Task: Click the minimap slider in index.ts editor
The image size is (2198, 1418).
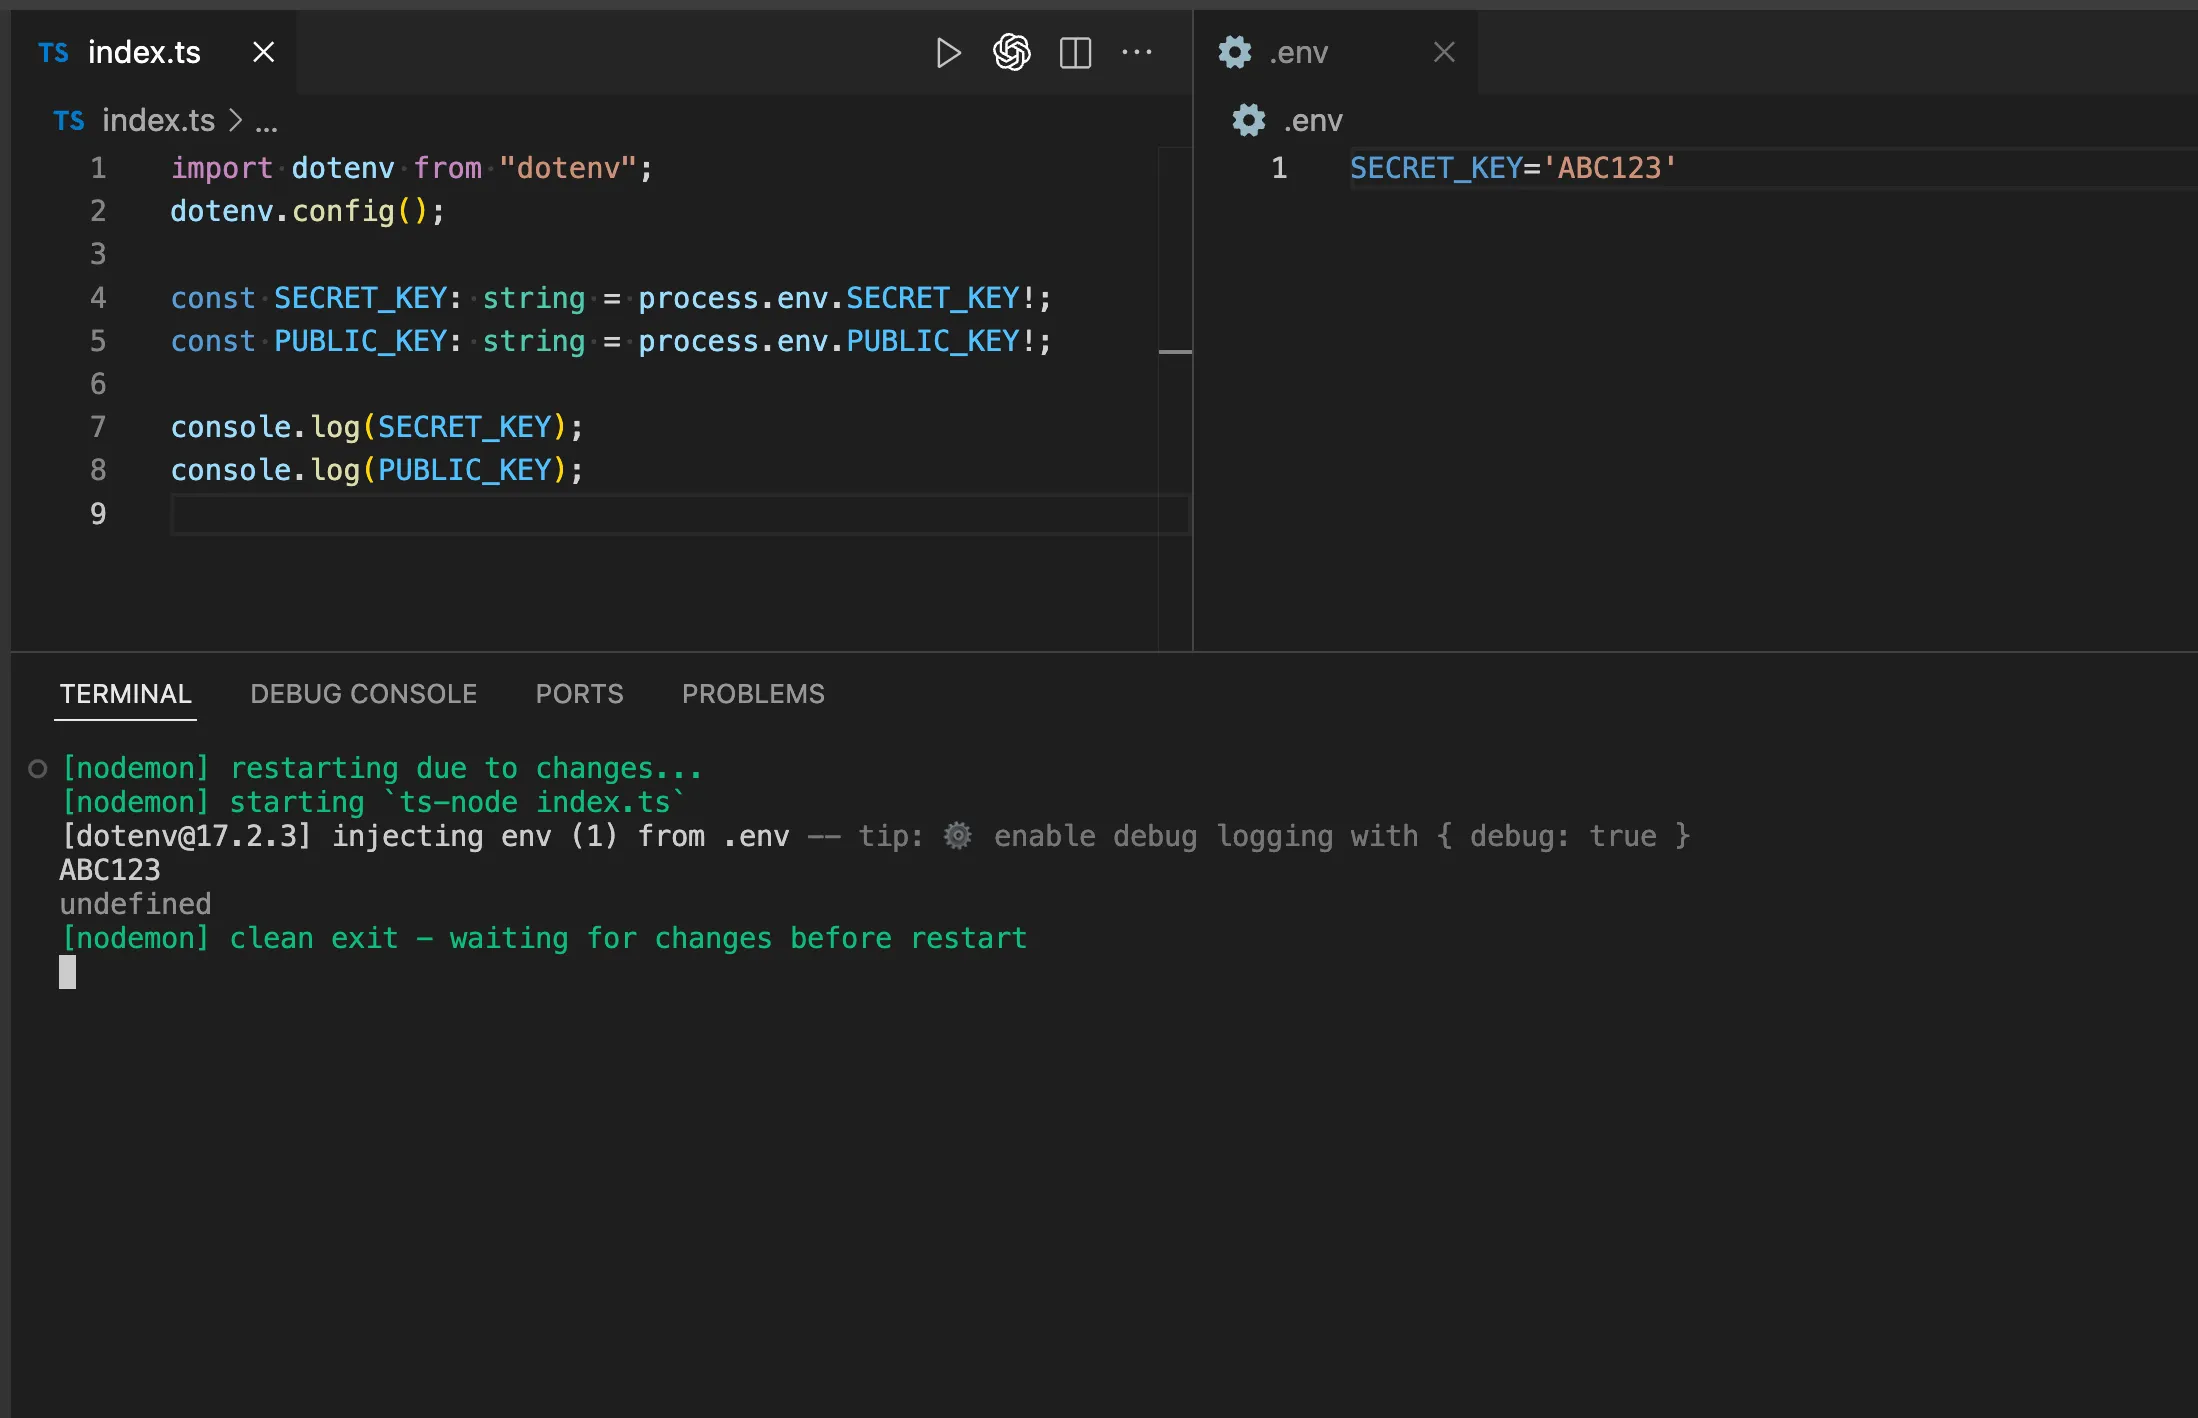Action: pos(1175,351)
